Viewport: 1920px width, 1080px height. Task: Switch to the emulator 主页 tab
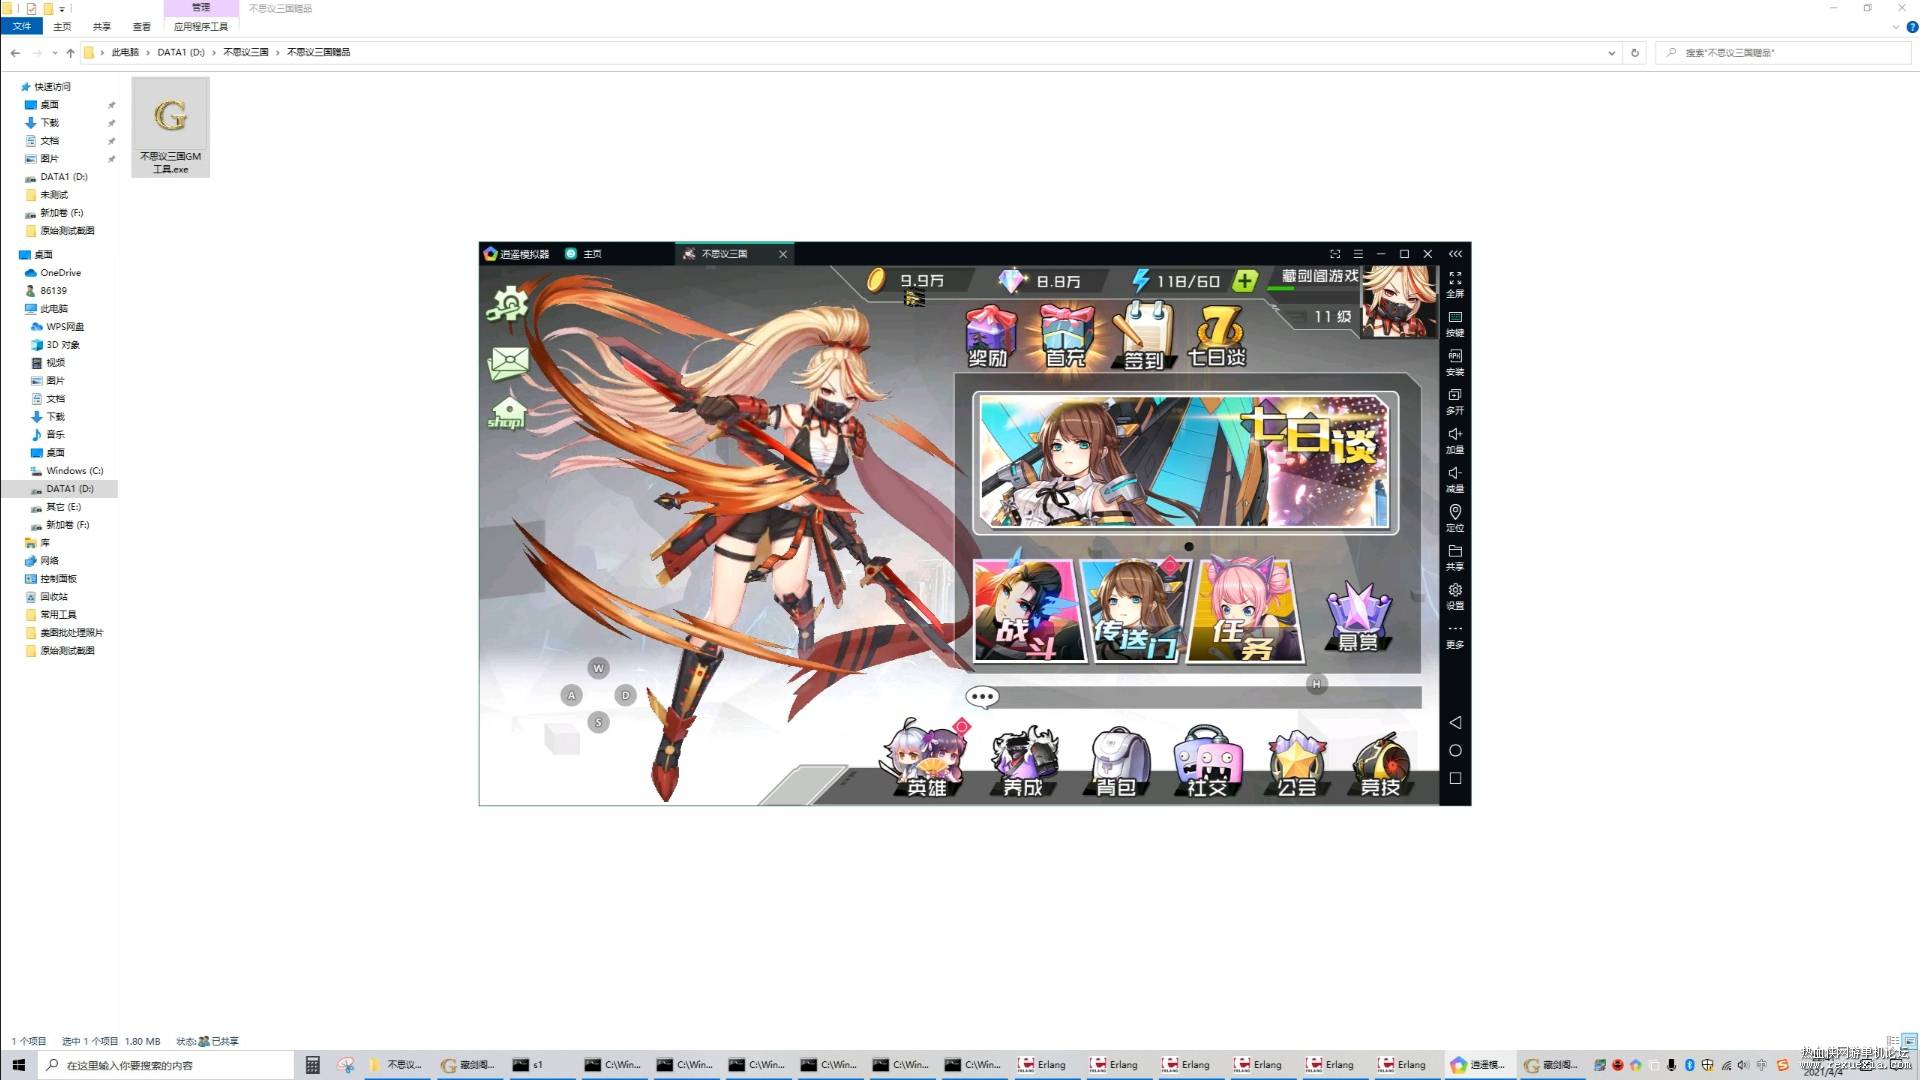(584, 254)
